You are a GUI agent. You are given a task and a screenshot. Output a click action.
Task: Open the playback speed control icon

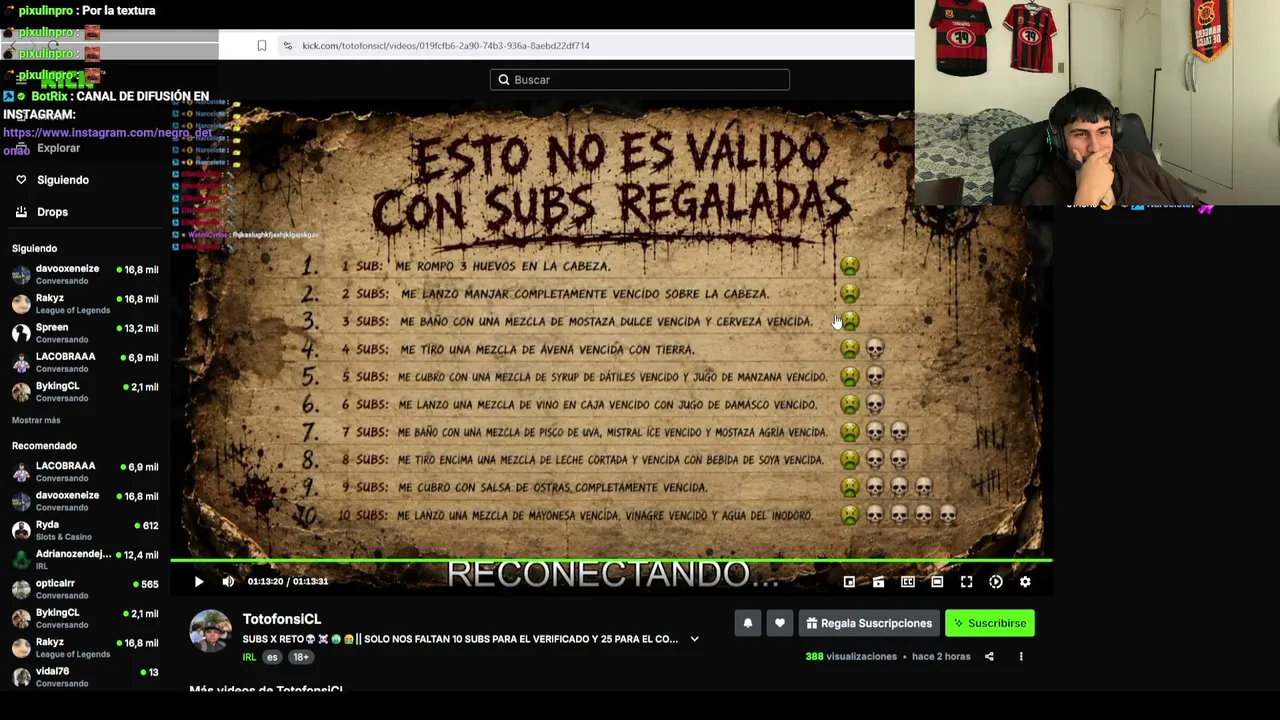(x=996, y=581)
